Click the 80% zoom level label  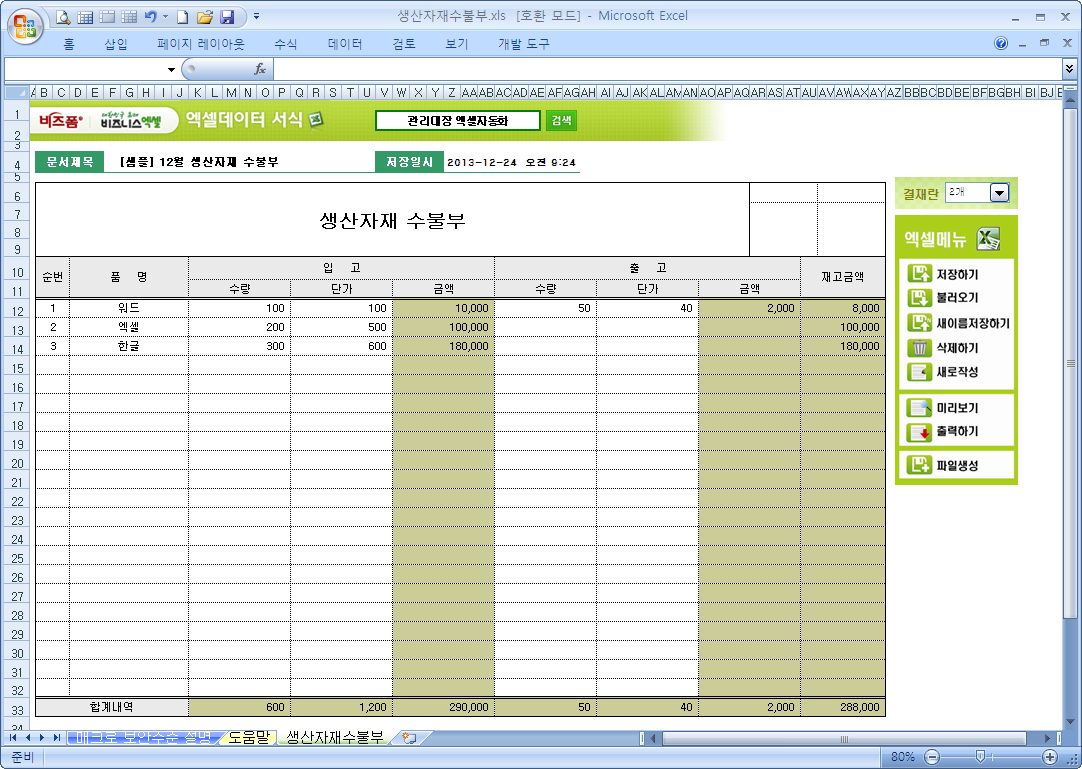(x=903, y=757)
